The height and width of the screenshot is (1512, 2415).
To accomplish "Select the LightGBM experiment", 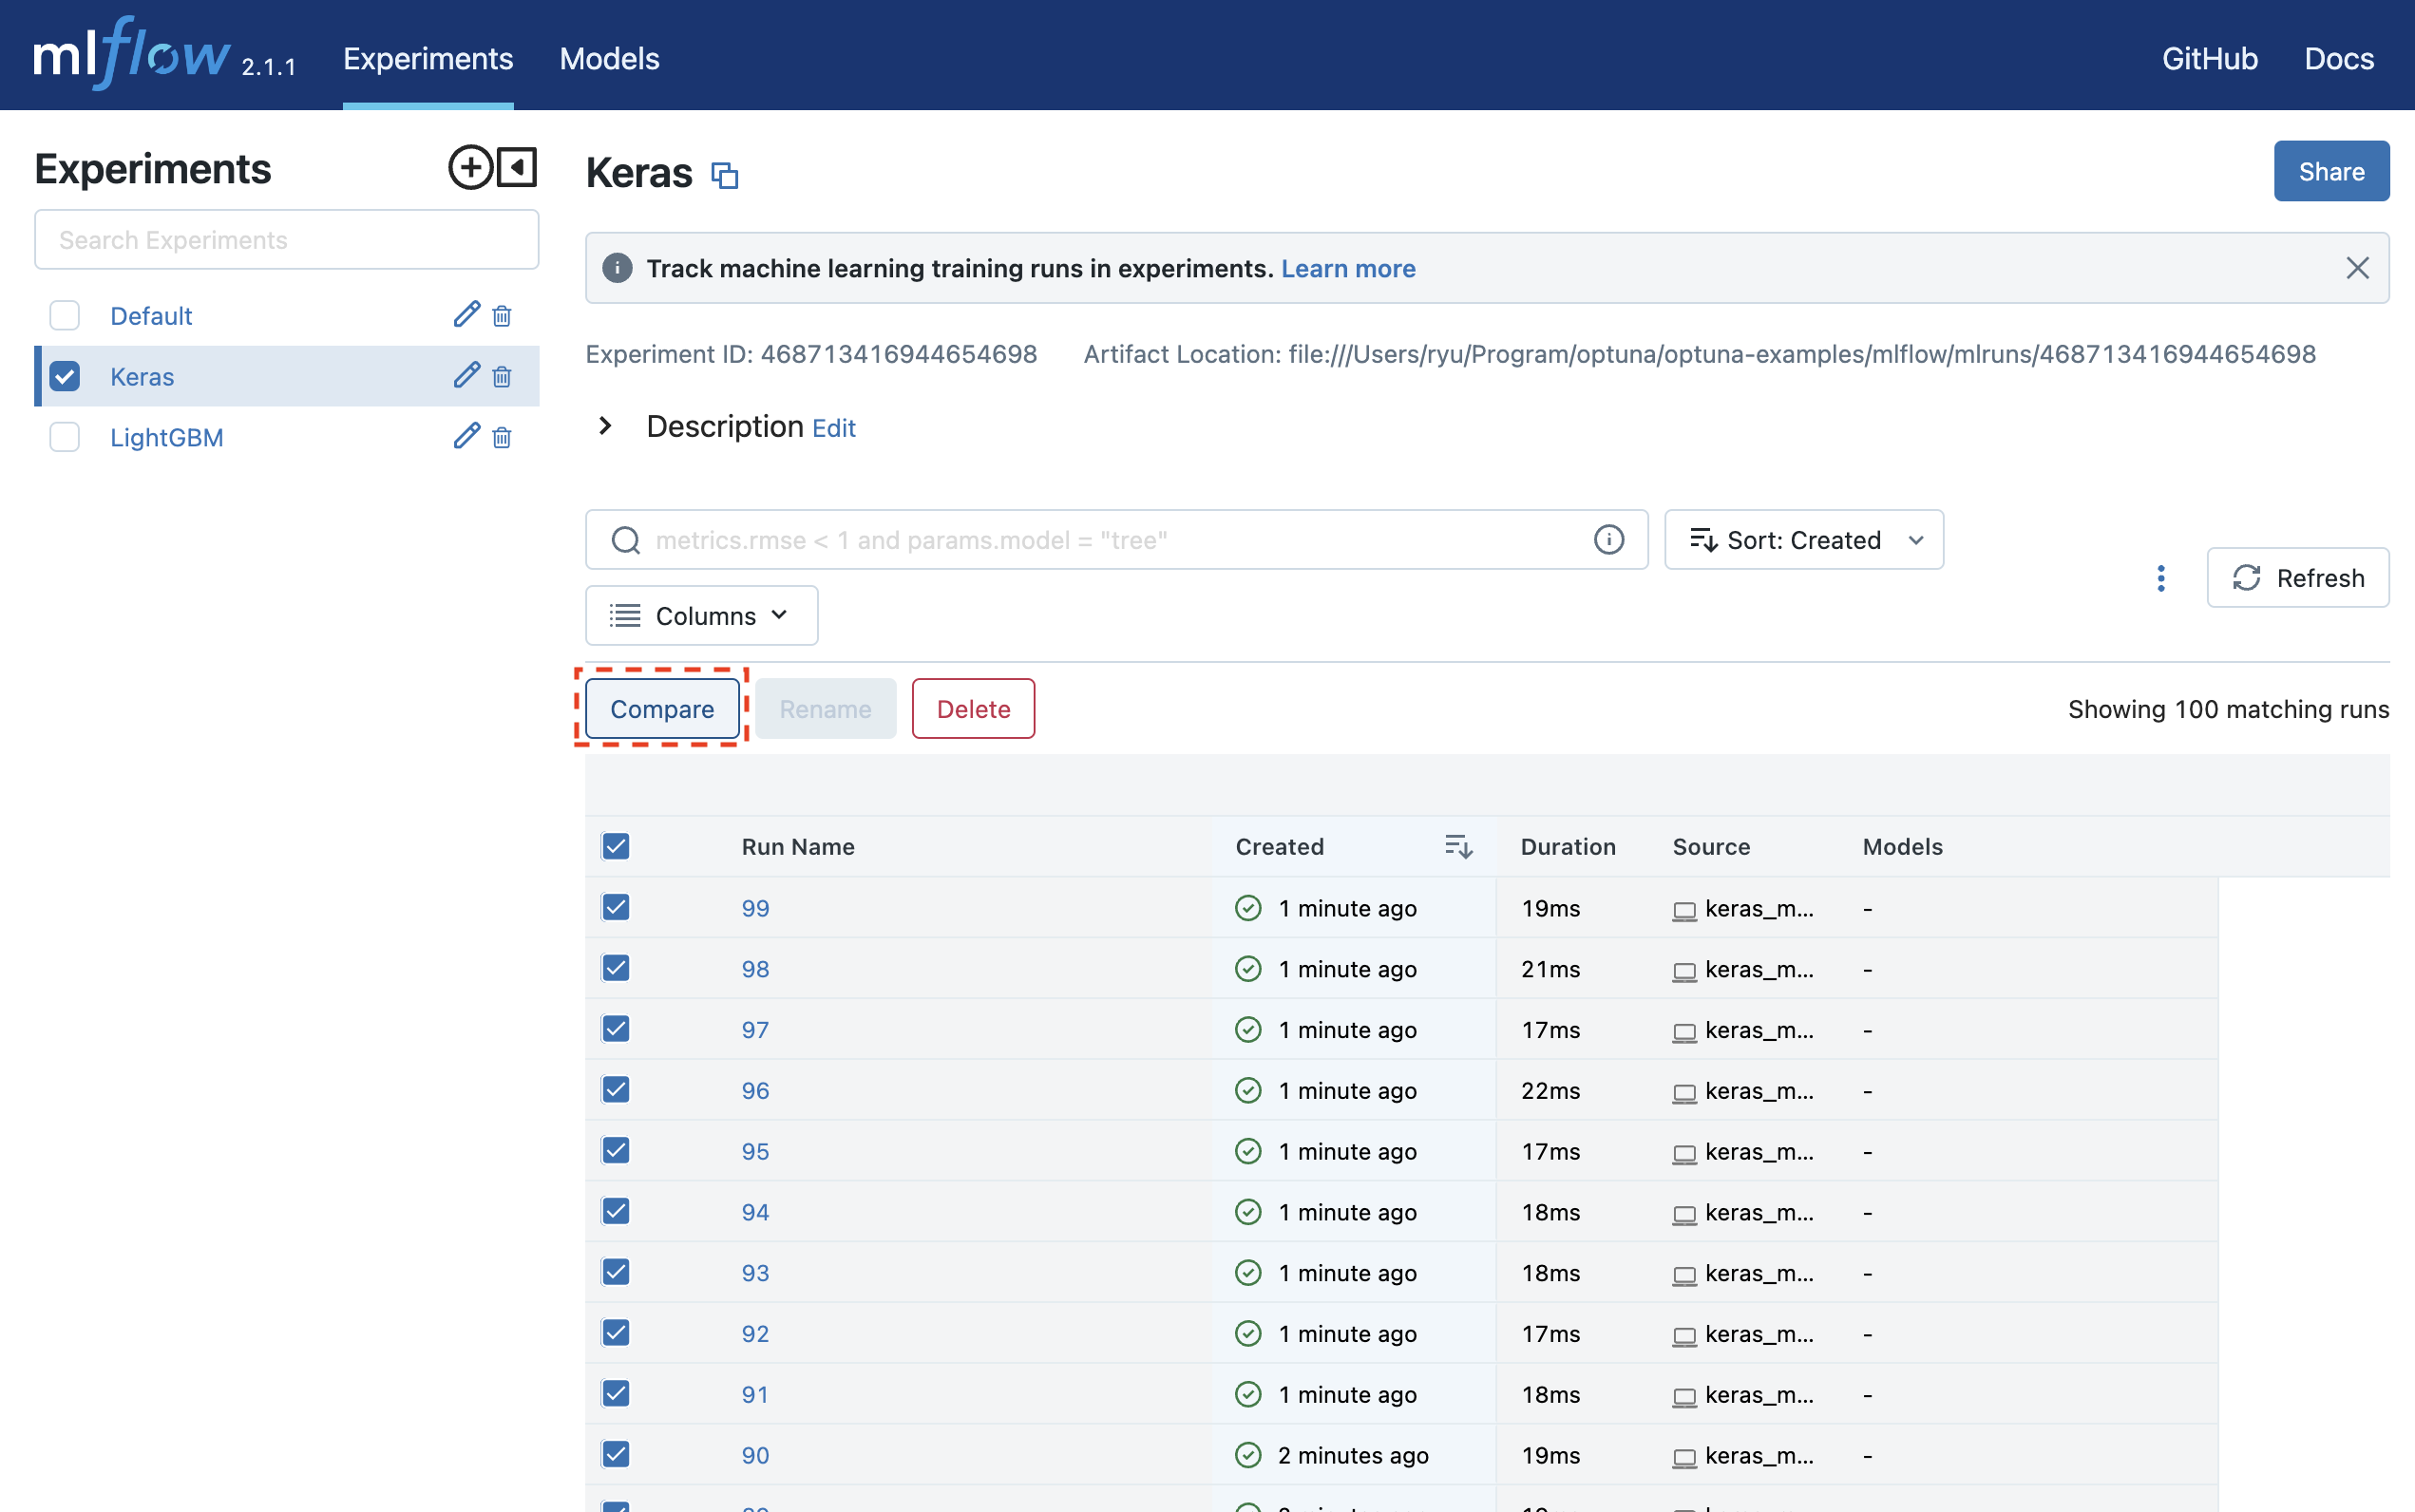I will click(x=167, y=438).
